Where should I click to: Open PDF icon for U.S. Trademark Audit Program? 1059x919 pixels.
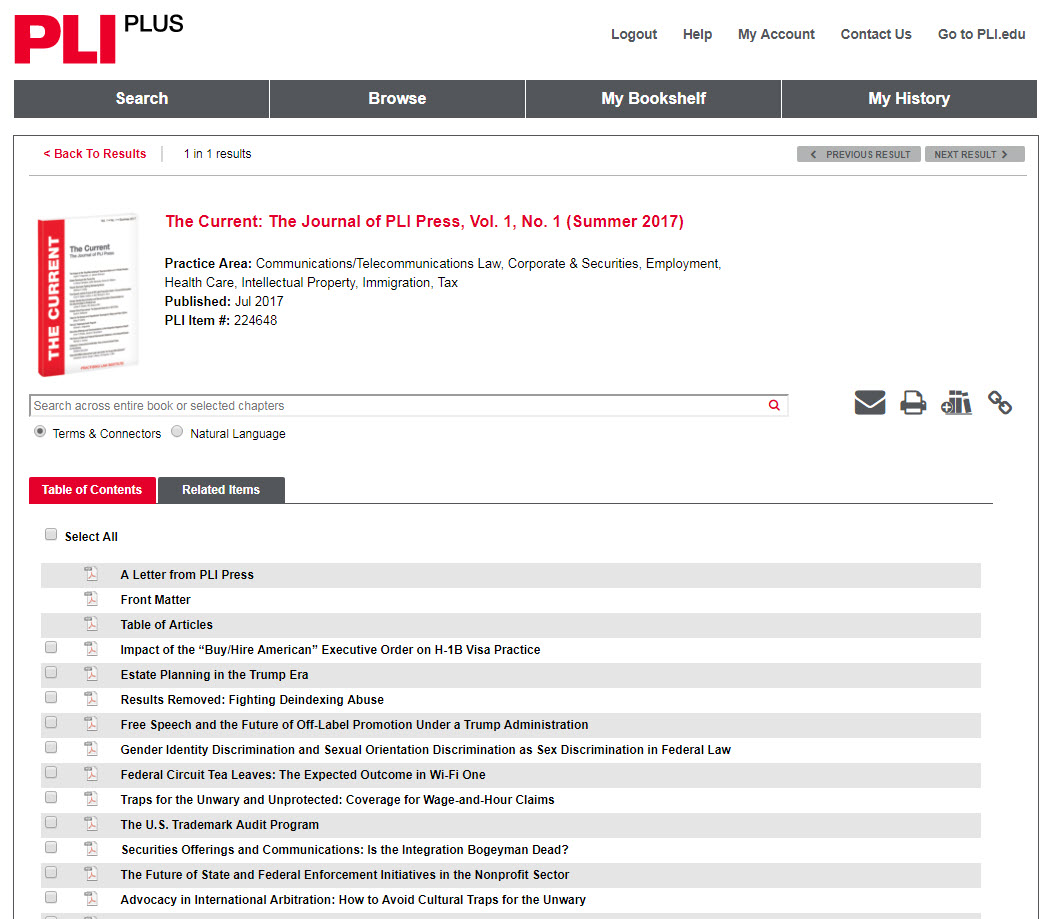(91, 824)
